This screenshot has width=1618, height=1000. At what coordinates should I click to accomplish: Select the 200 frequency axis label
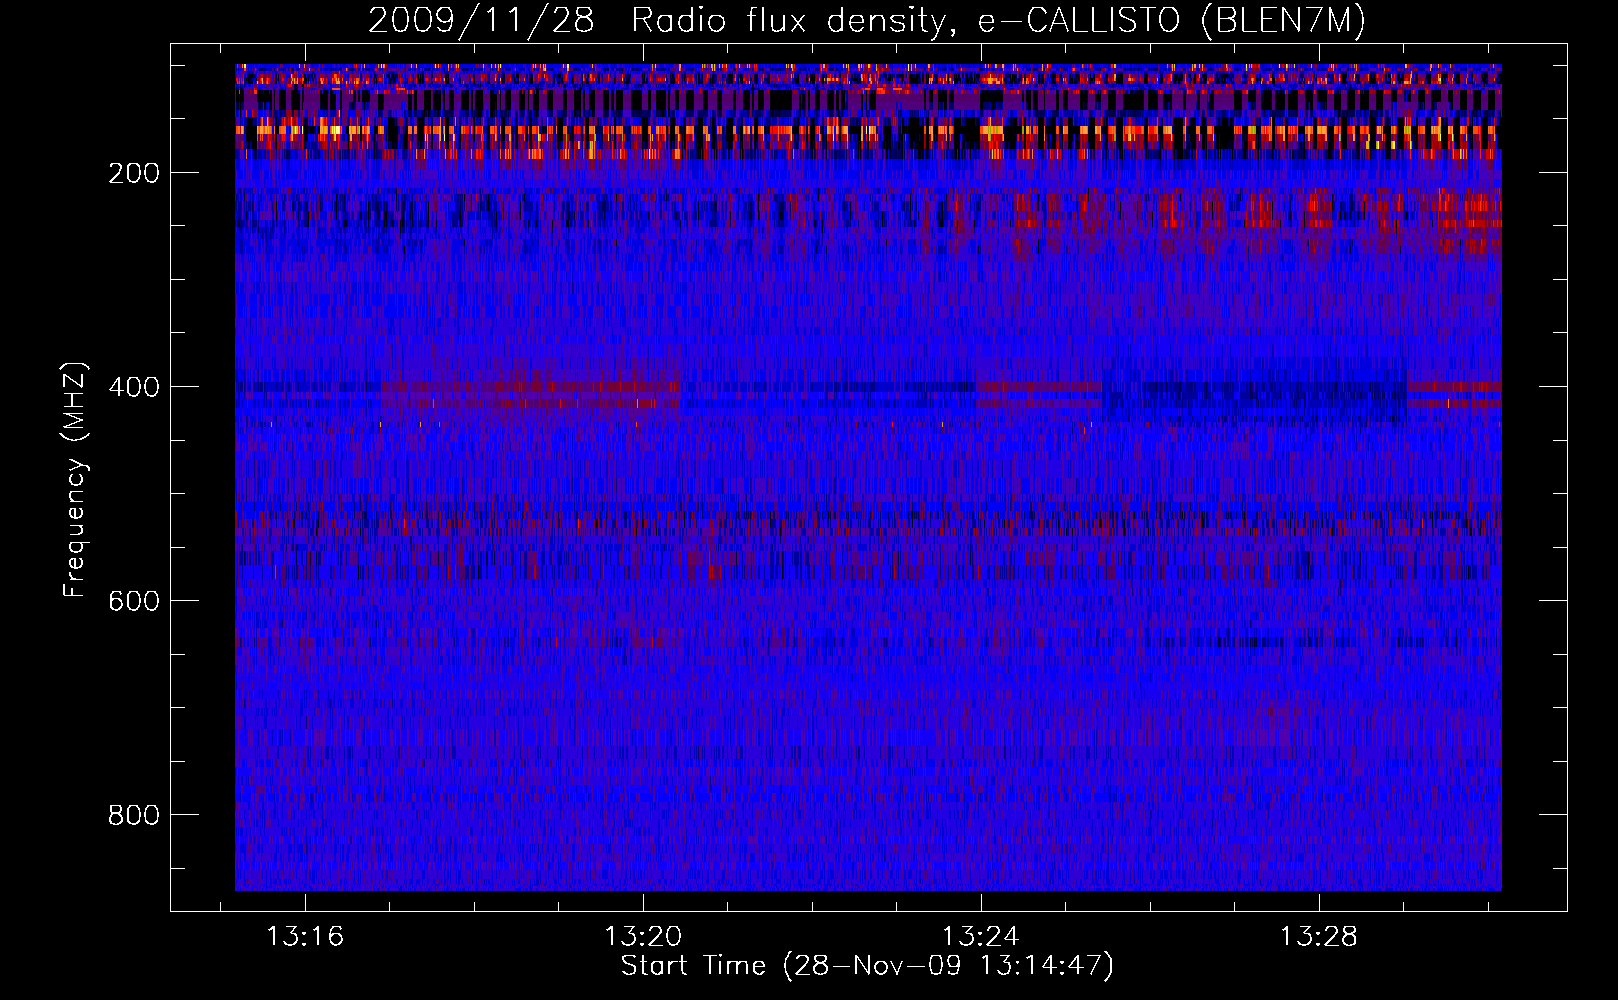tap(134, 173)
